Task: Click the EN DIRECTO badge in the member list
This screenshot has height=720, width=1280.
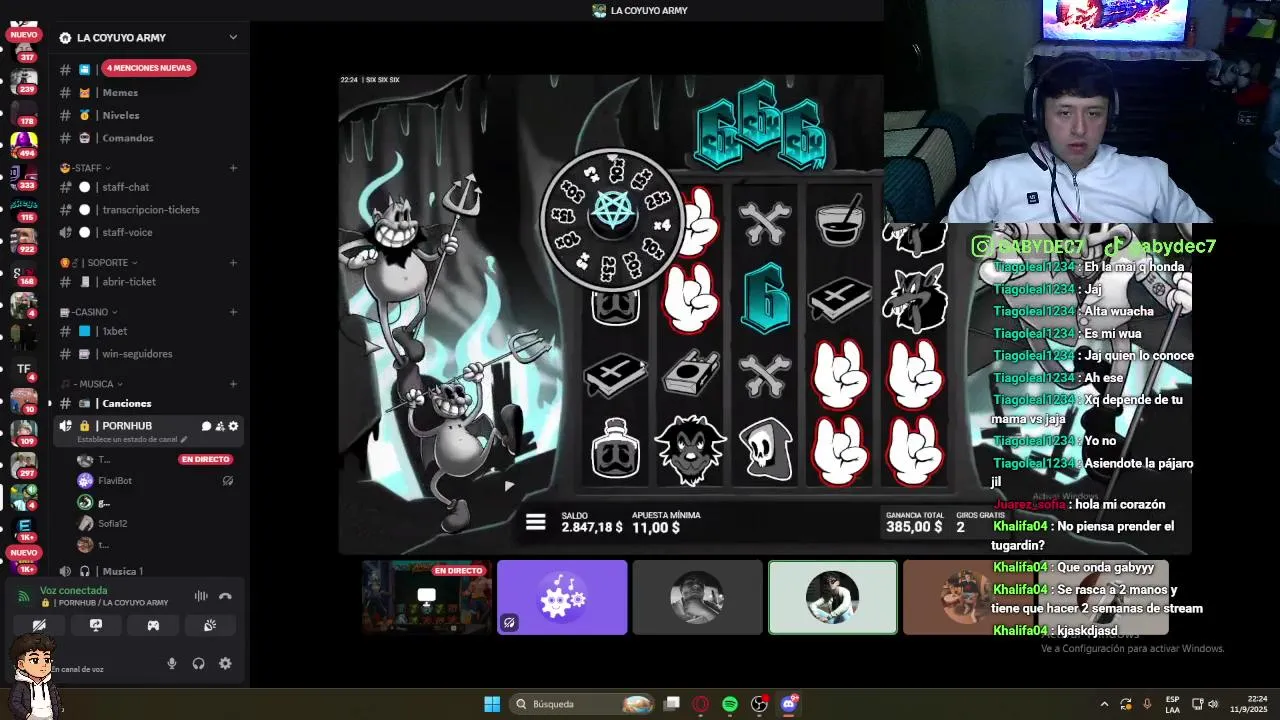Action: coord(205,459)
